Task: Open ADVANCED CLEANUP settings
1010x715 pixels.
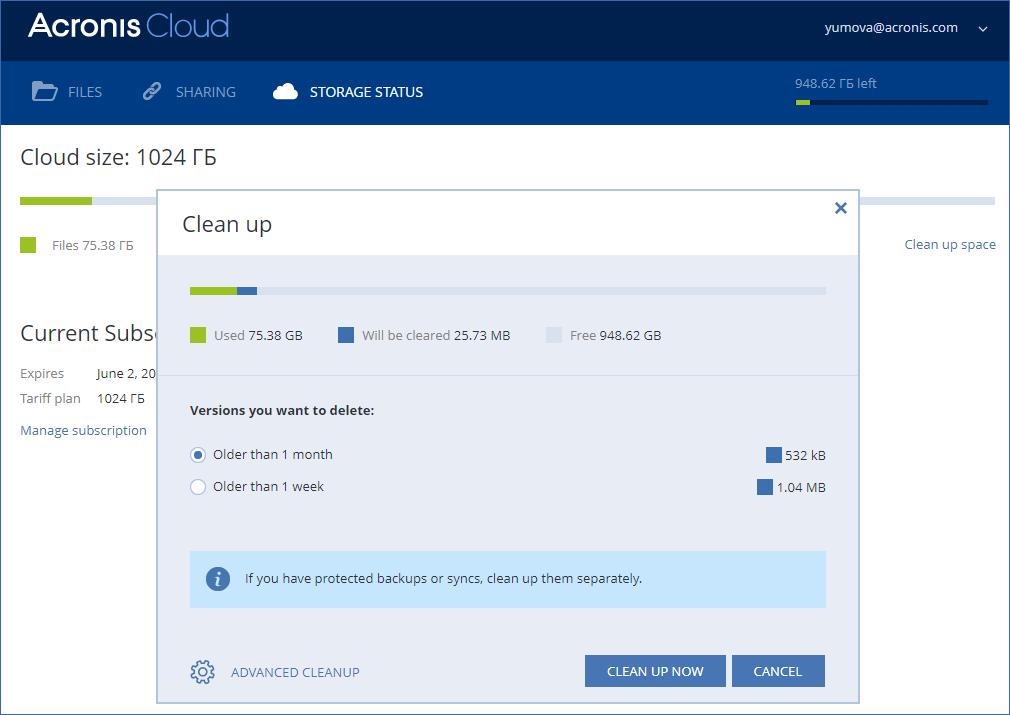Action: click(296, 672)
